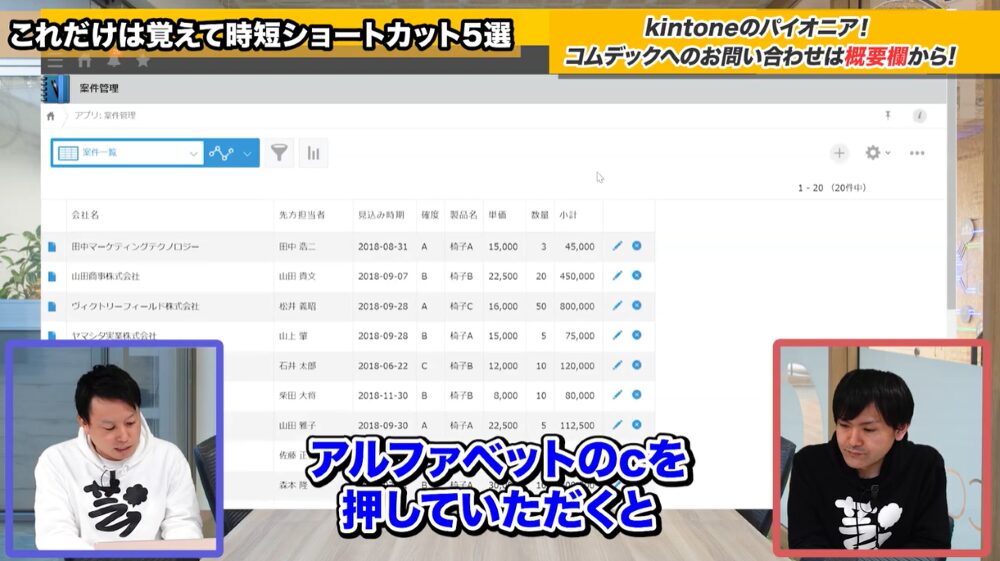The height and width of the screenshot is (561, 1000).
Task: Delete the 山上 肇 row
Action: (x=636, y=335)
